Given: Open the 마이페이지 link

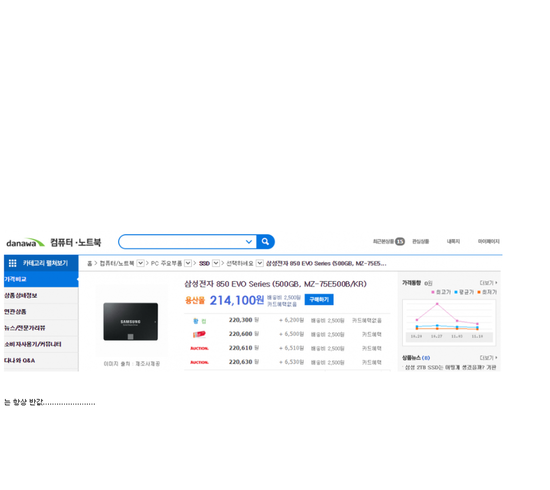Looking at the screenshot, I should tap(489, 241).
